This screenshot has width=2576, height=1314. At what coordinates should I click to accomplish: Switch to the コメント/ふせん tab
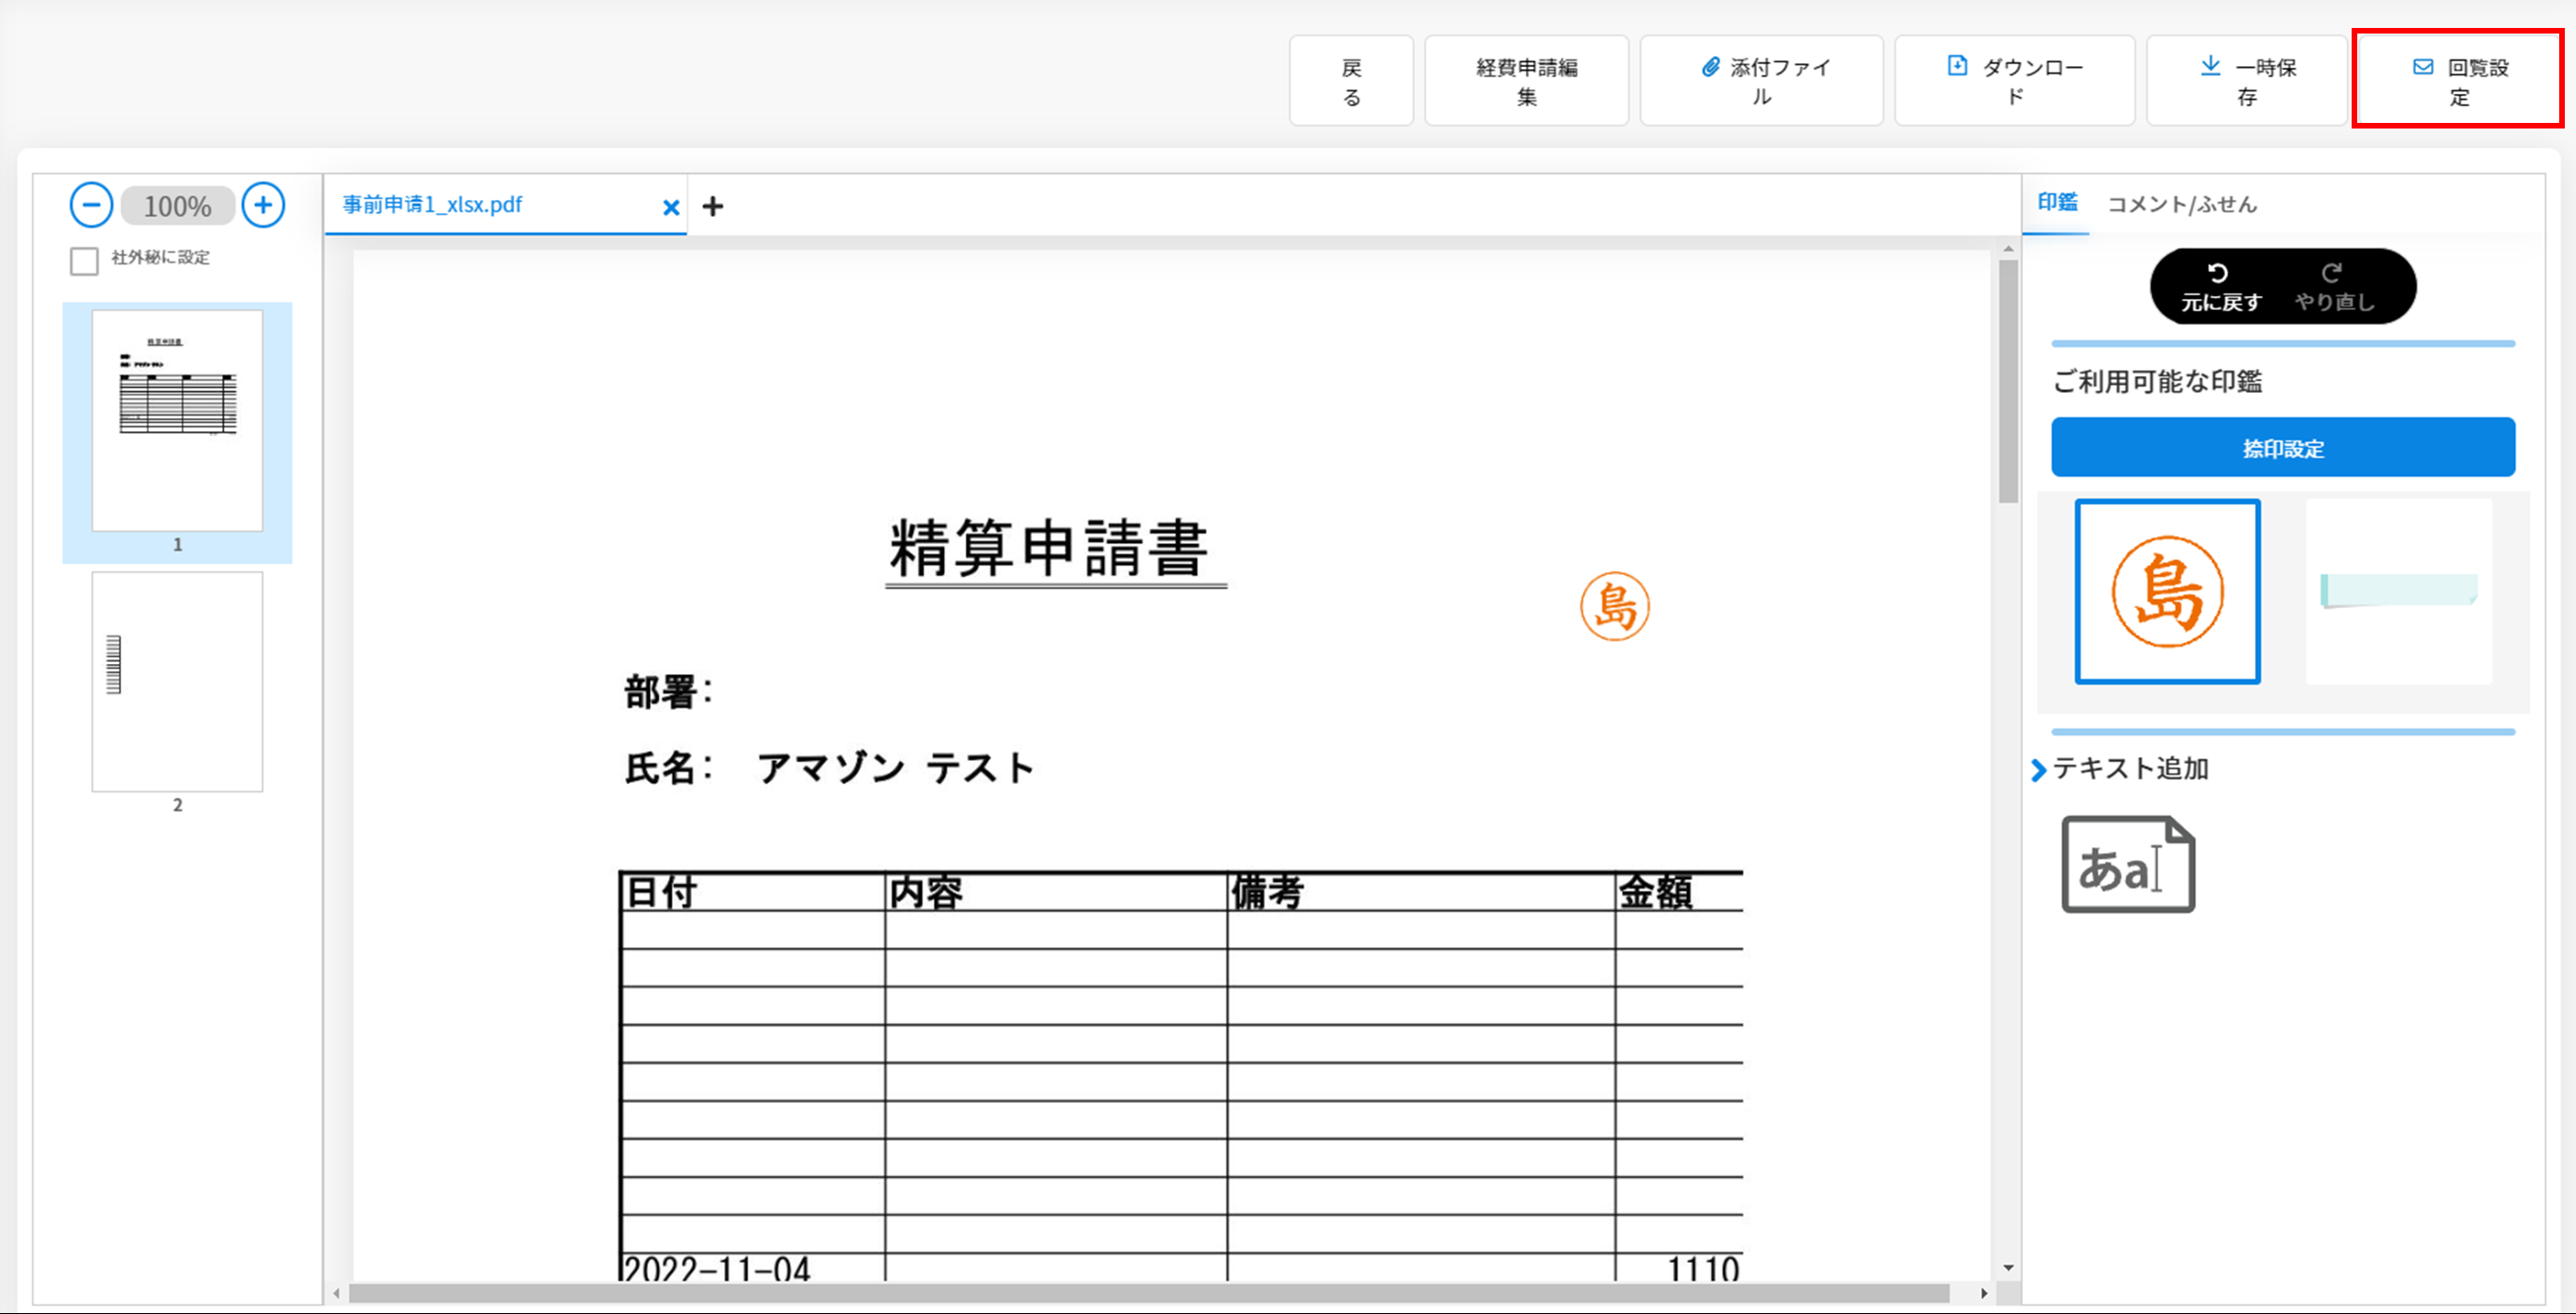(x=2182, y=204)
